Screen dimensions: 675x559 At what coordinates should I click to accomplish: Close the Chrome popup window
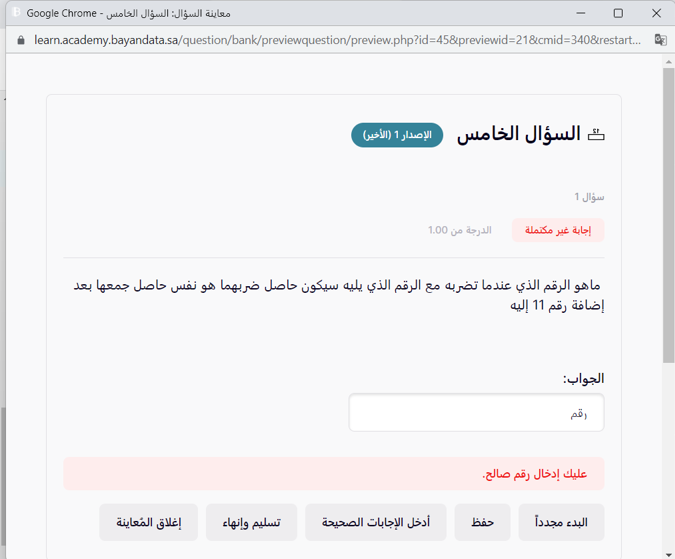point(656,13)
